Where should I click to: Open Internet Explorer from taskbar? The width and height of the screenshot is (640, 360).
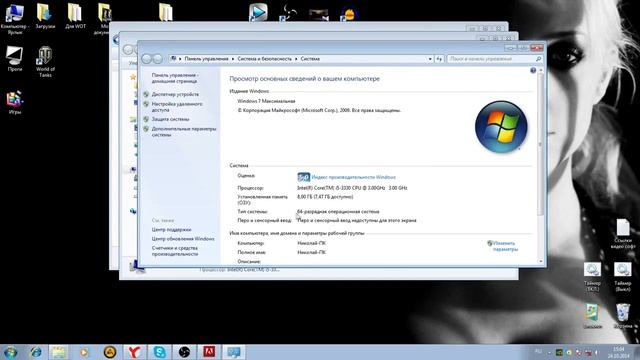tap(36, 352)
